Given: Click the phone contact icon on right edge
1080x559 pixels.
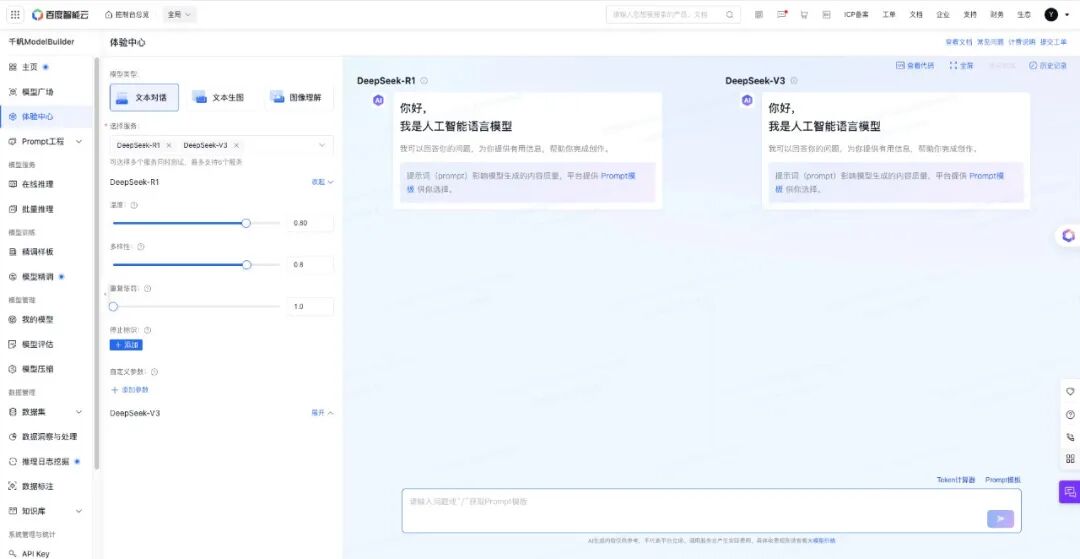Looking at the screenshot, I should (x=1070, y=436).
